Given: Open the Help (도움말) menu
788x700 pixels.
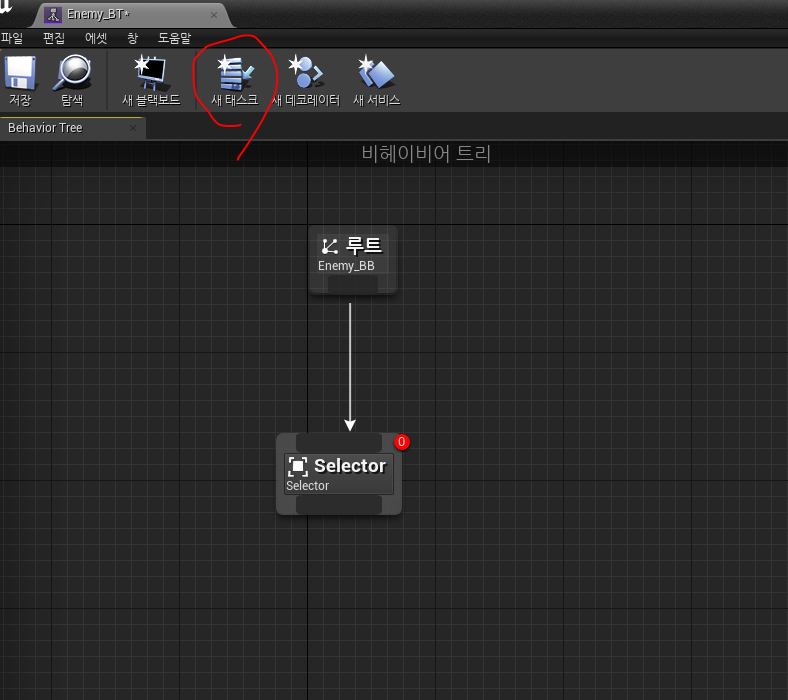Looking at the screenshot, I should [174, 38].
